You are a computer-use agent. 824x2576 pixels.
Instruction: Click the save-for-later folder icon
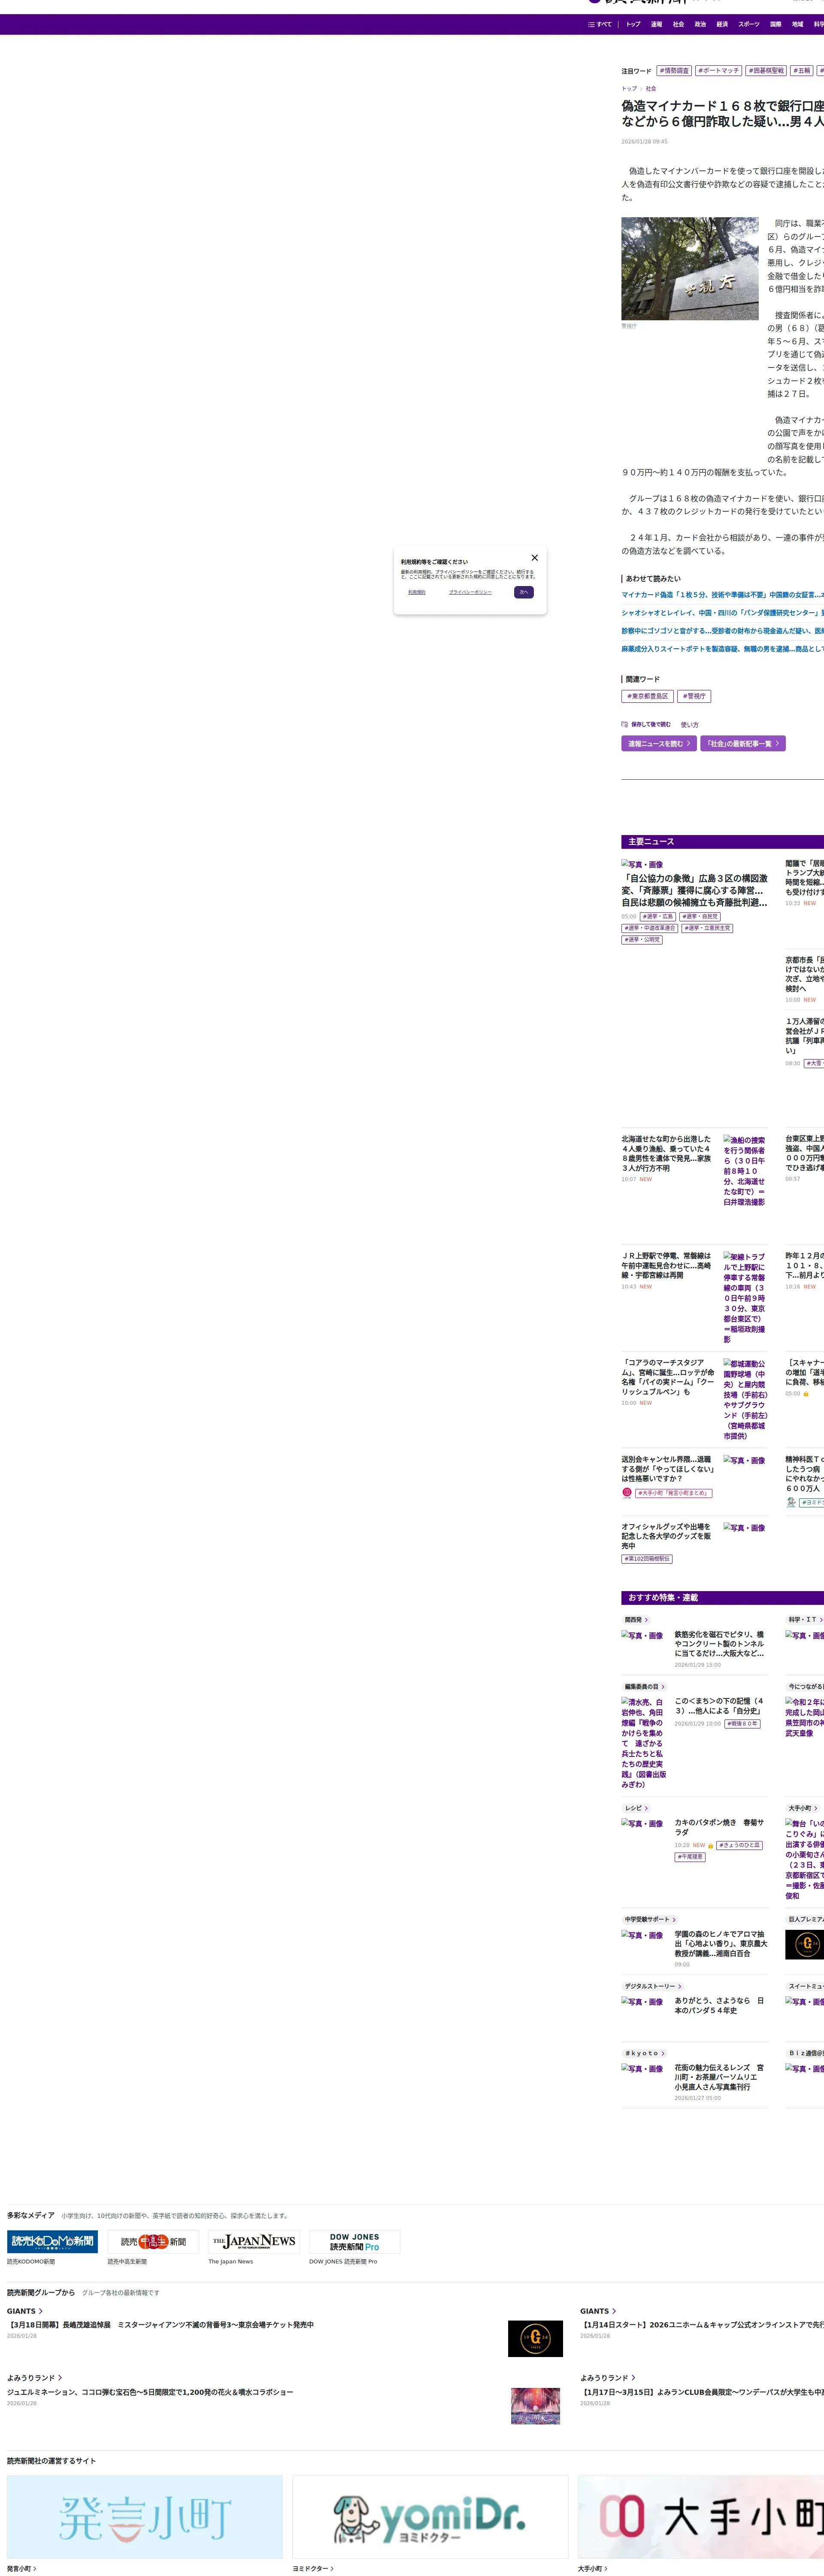(x=625, y=724)
